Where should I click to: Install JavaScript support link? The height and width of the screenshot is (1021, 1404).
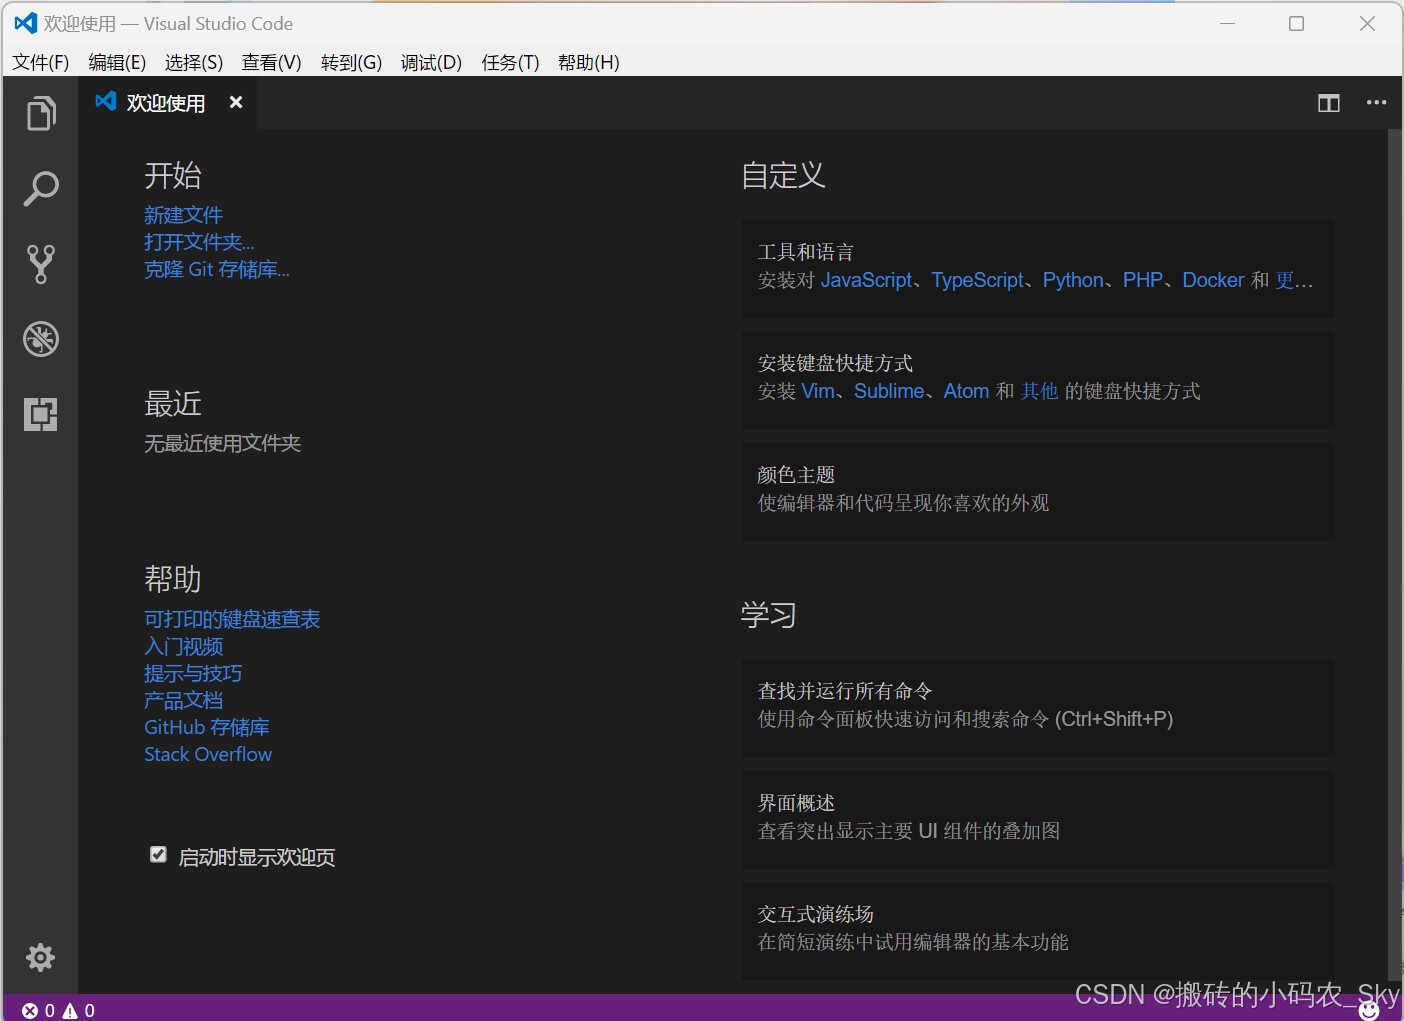coord(866,280)
